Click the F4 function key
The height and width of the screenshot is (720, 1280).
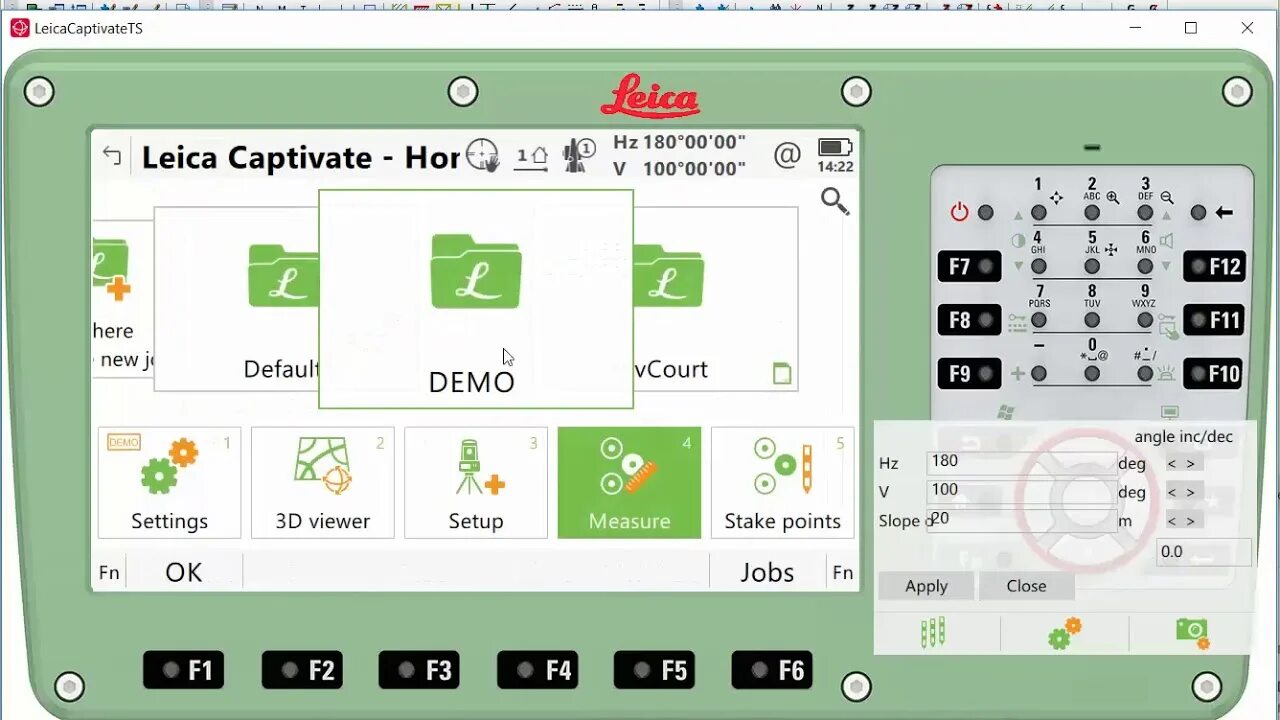tap(537, 670)
